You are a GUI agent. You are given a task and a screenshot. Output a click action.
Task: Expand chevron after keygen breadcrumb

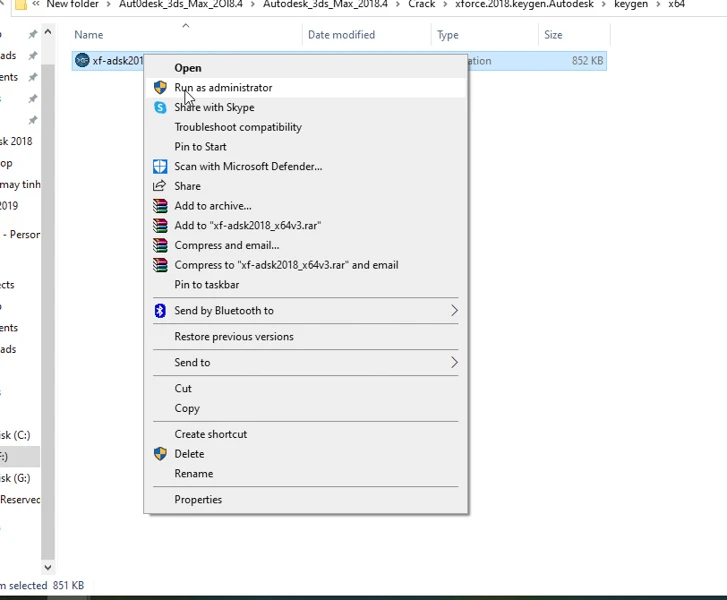tap(658, 4)
